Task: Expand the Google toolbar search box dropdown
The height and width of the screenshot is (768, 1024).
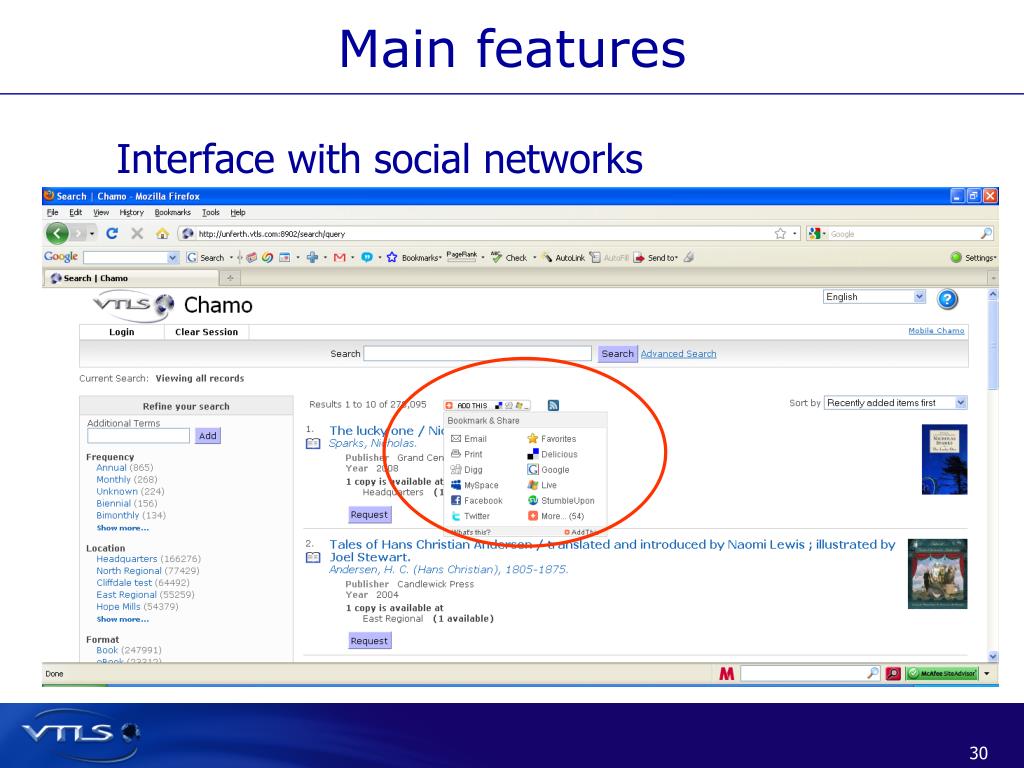Action: (x=173, y=258)
